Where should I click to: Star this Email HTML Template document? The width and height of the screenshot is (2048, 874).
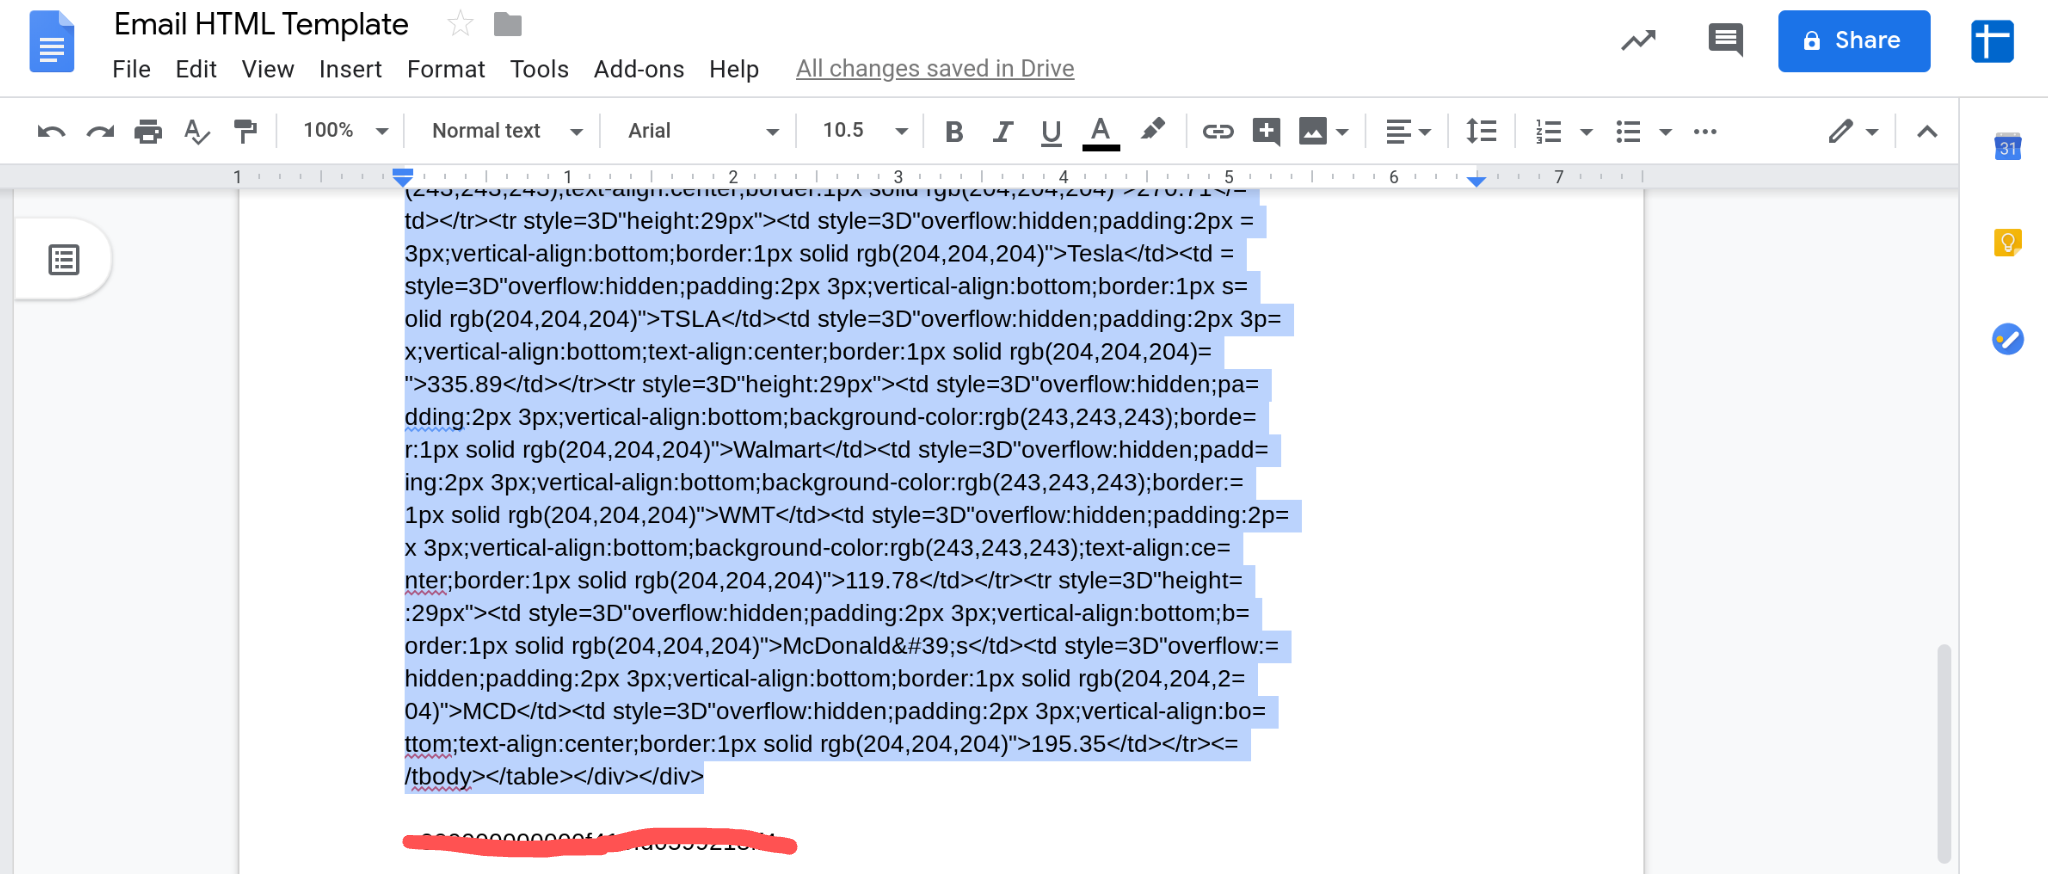[460, 24]
